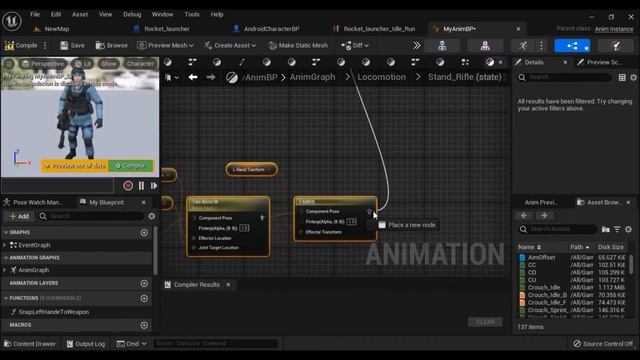
Task: Select the Blueprint graph mode icon
Action: [572, 46]
